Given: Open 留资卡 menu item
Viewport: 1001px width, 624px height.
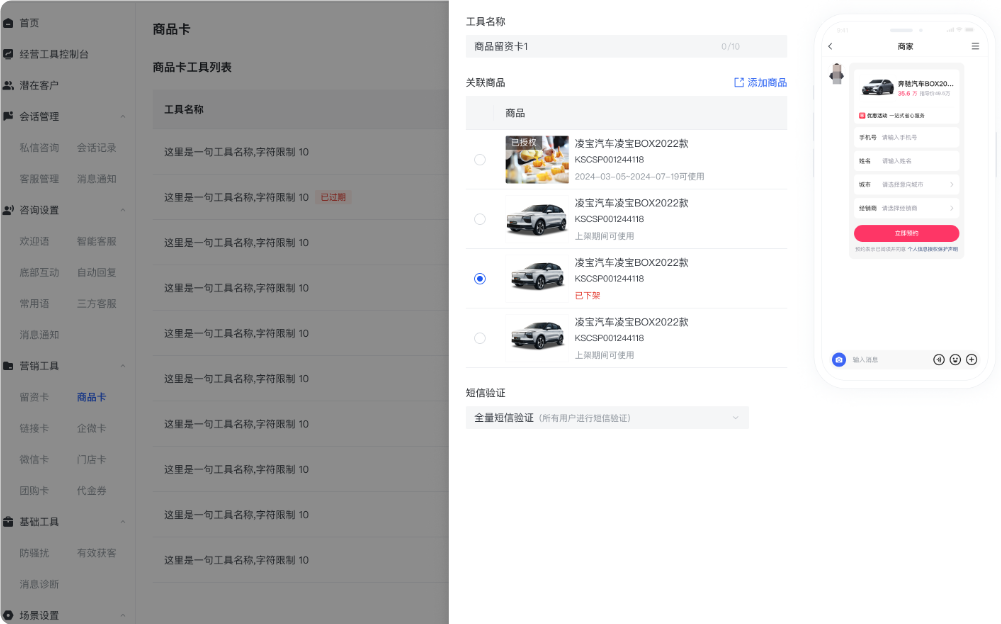Looking at the screenshot, I should [34, 397].
